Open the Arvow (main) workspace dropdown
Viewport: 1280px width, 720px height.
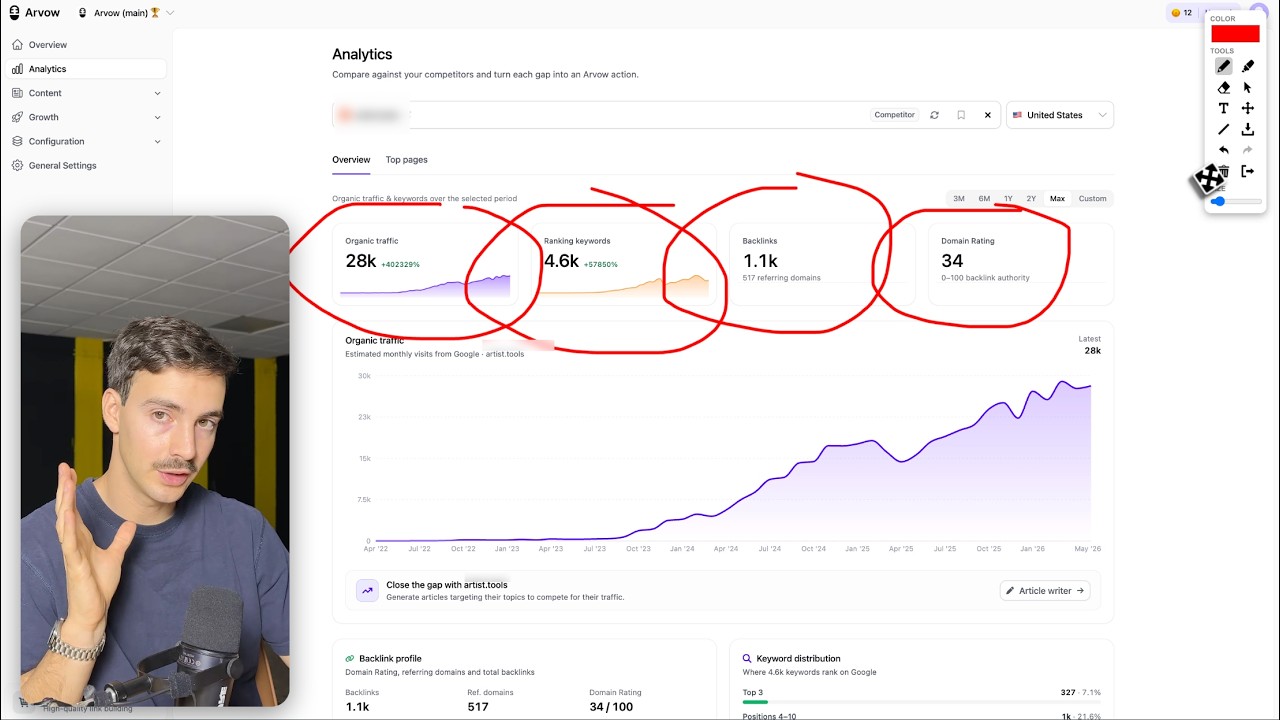pos(125,13)
